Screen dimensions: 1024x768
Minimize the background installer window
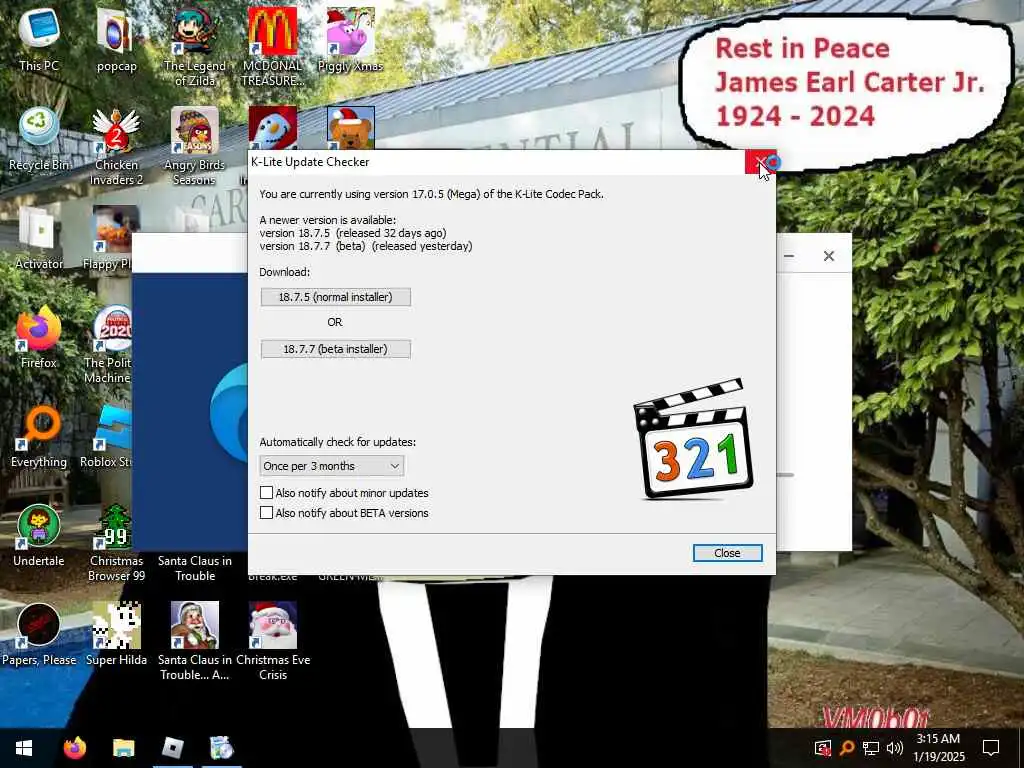click(x=789, y=256)
